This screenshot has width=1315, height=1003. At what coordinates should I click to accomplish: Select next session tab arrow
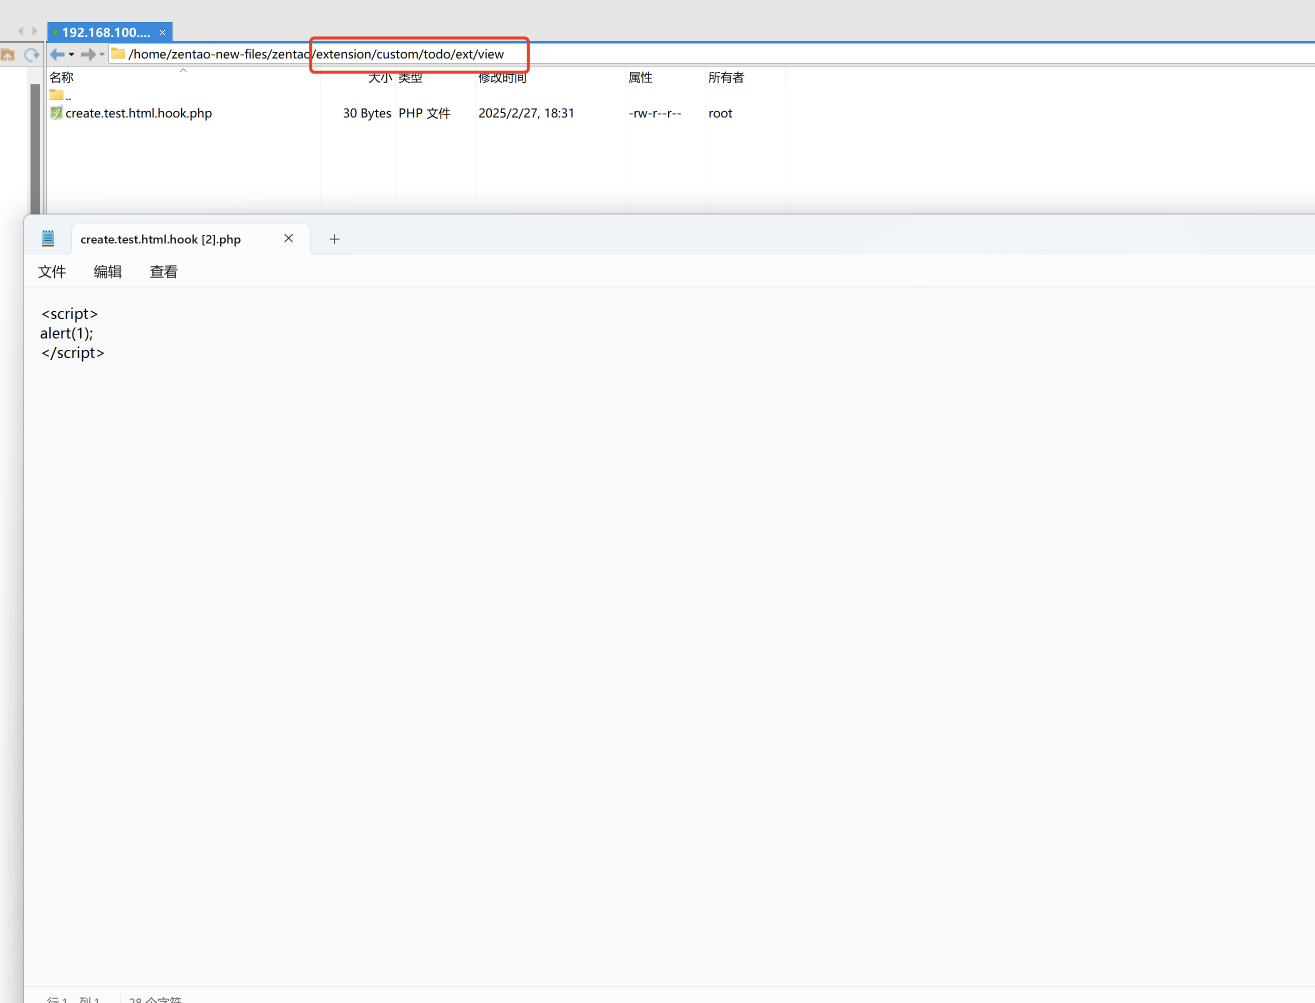tap(35, 31)
